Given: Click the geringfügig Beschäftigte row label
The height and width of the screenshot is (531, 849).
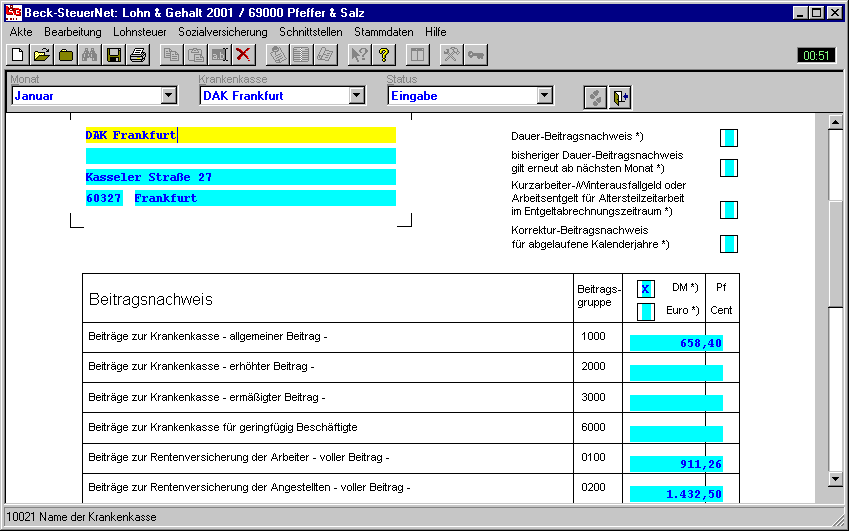Looking at the screenshot, I should point(223,428).
